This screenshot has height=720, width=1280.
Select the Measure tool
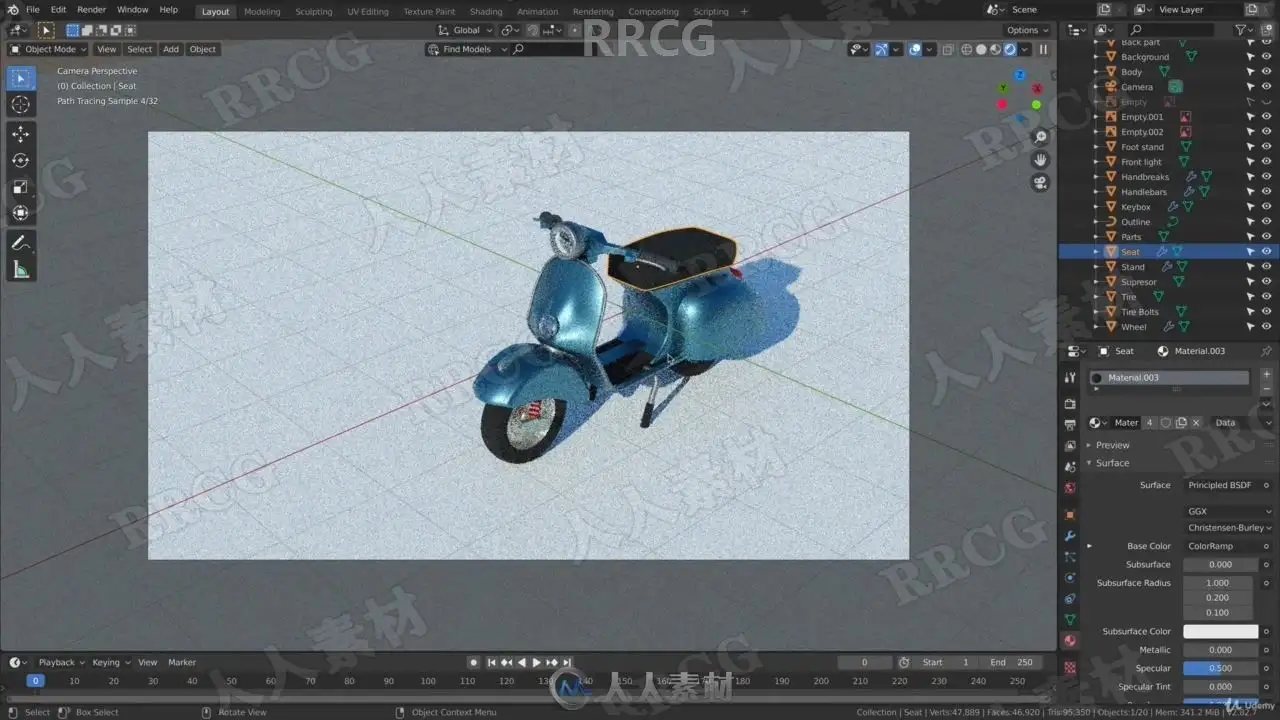tap(21, 270)
